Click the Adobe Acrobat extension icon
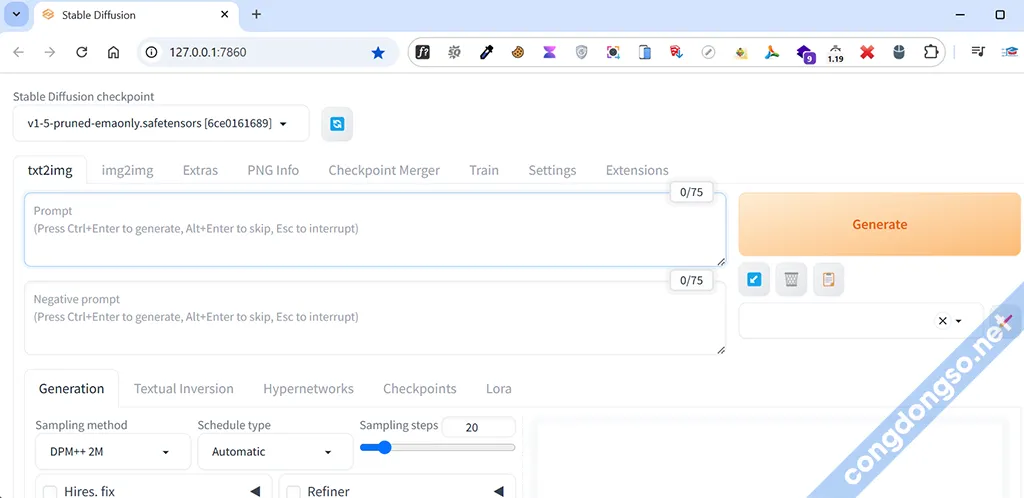The image size is (1024, 498). tap(772, 52)
